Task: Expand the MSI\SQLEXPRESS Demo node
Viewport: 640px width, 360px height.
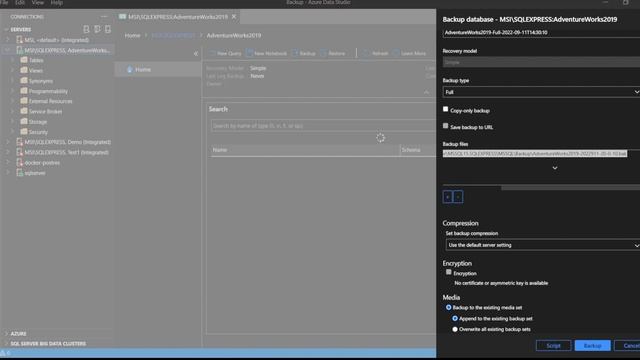Action: click(8, 142)
